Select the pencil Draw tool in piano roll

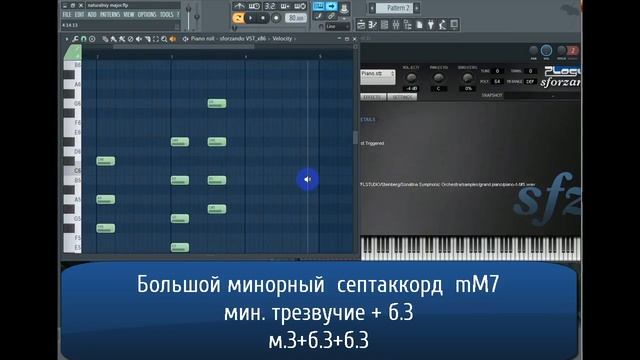coord(105,39)
